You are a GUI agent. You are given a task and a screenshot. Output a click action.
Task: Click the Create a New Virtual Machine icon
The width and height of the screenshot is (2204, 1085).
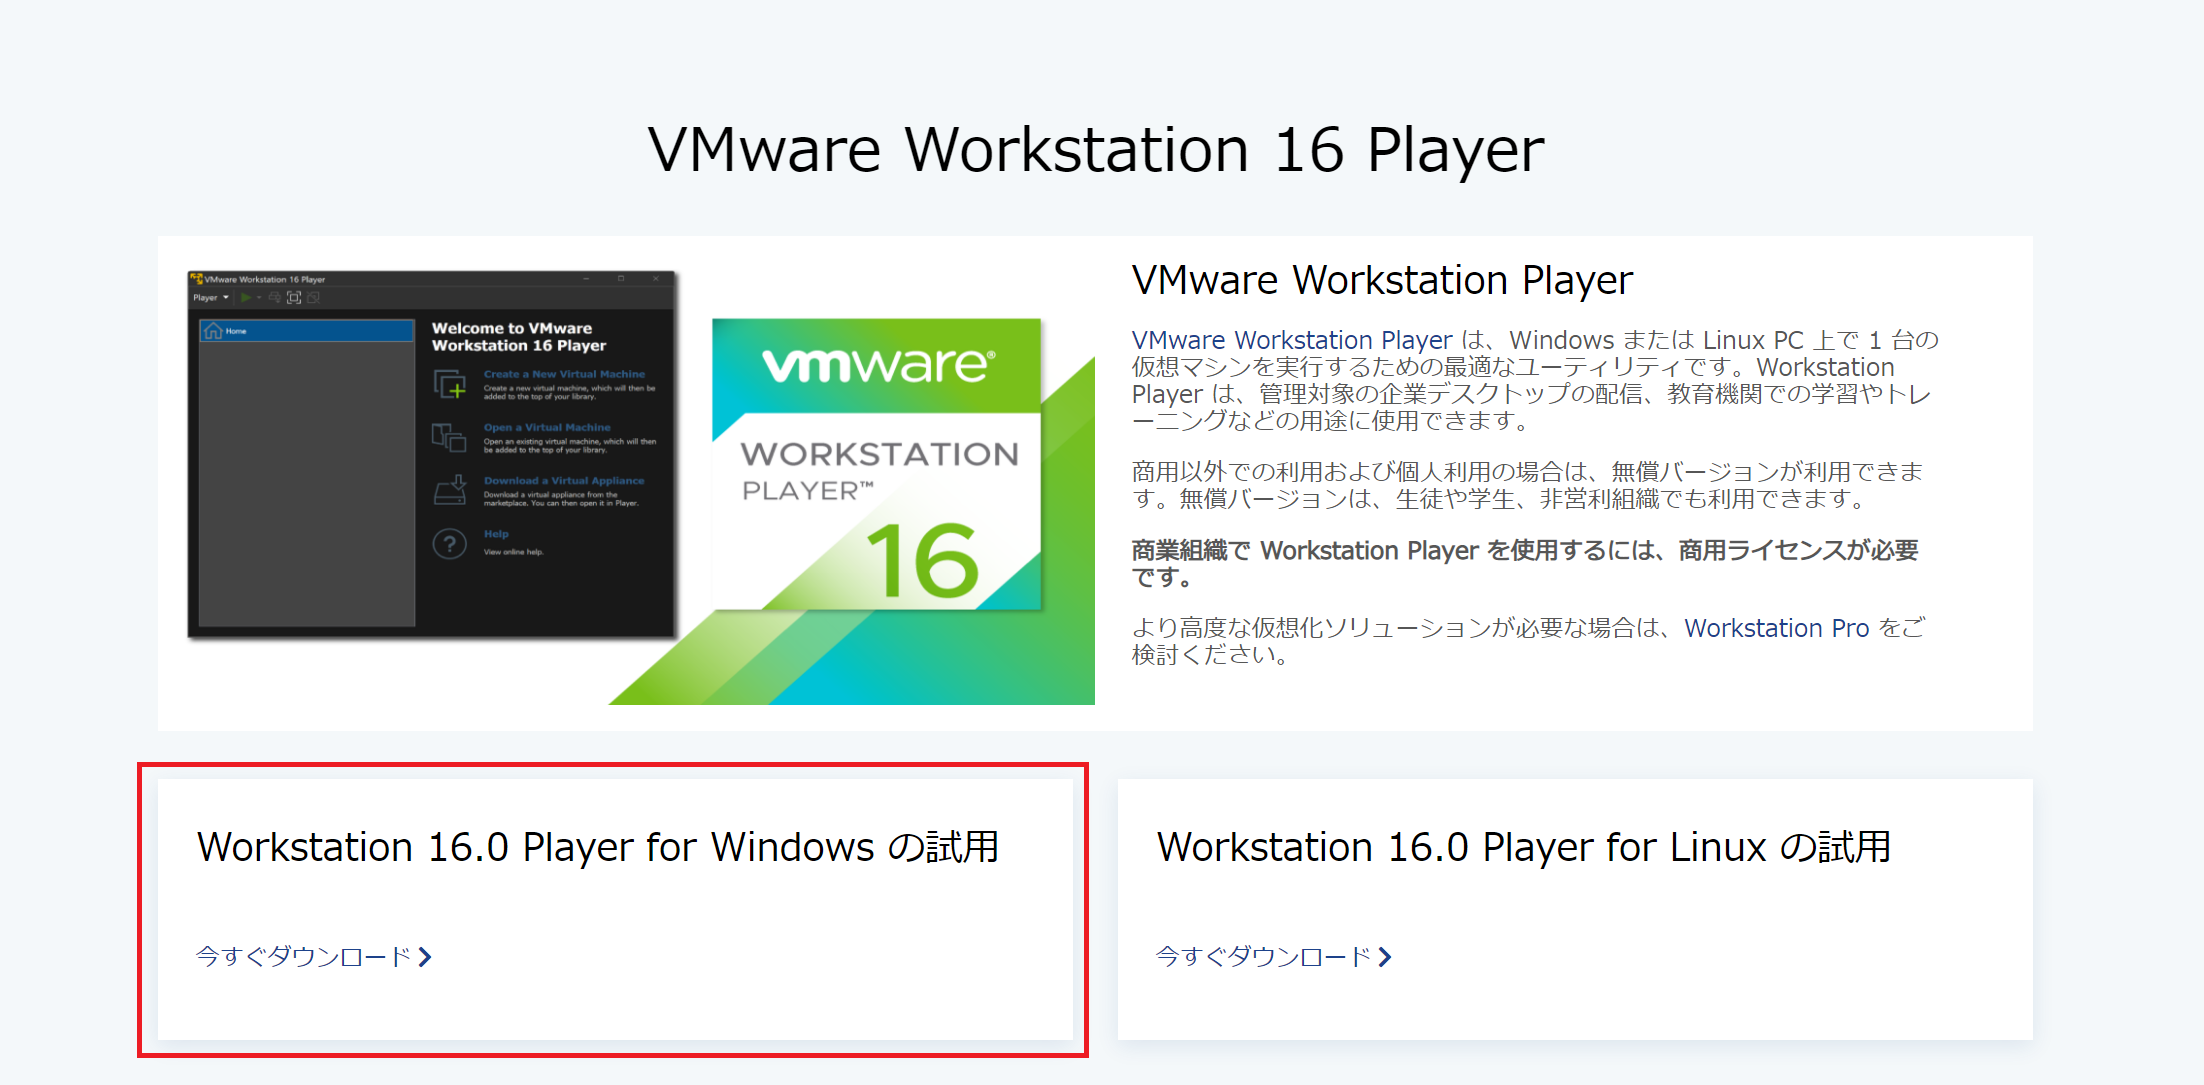[x=449, y=385]
